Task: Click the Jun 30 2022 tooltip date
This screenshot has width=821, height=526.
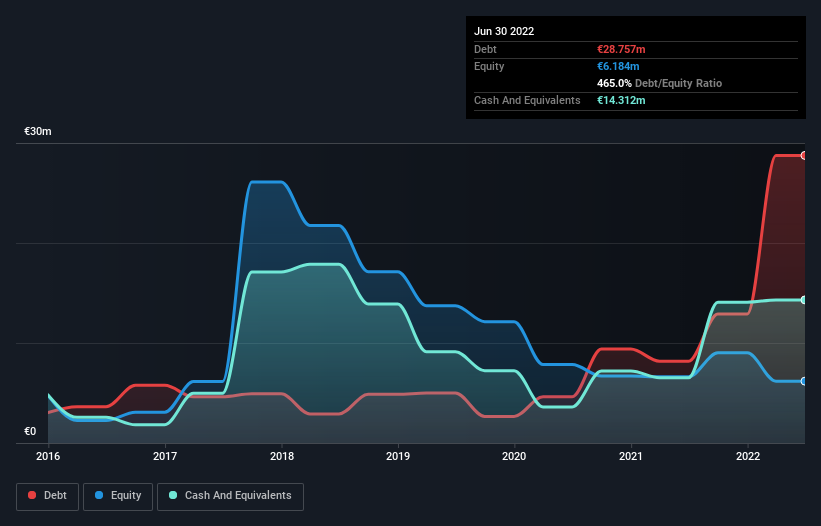Action: 504,31
